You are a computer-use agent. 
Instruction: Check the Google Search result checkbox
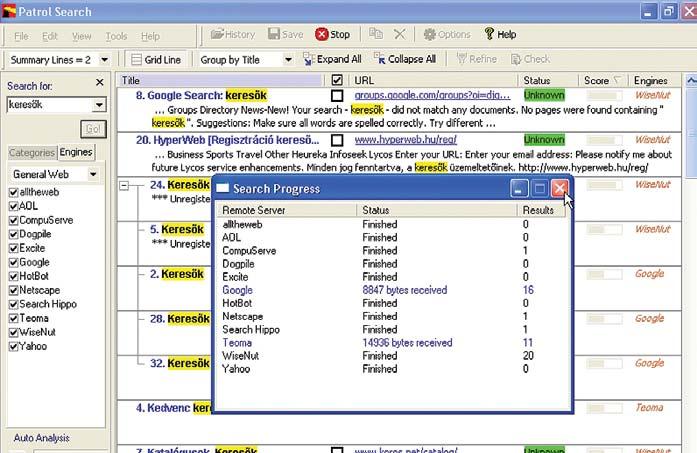(x=337, y=96)
